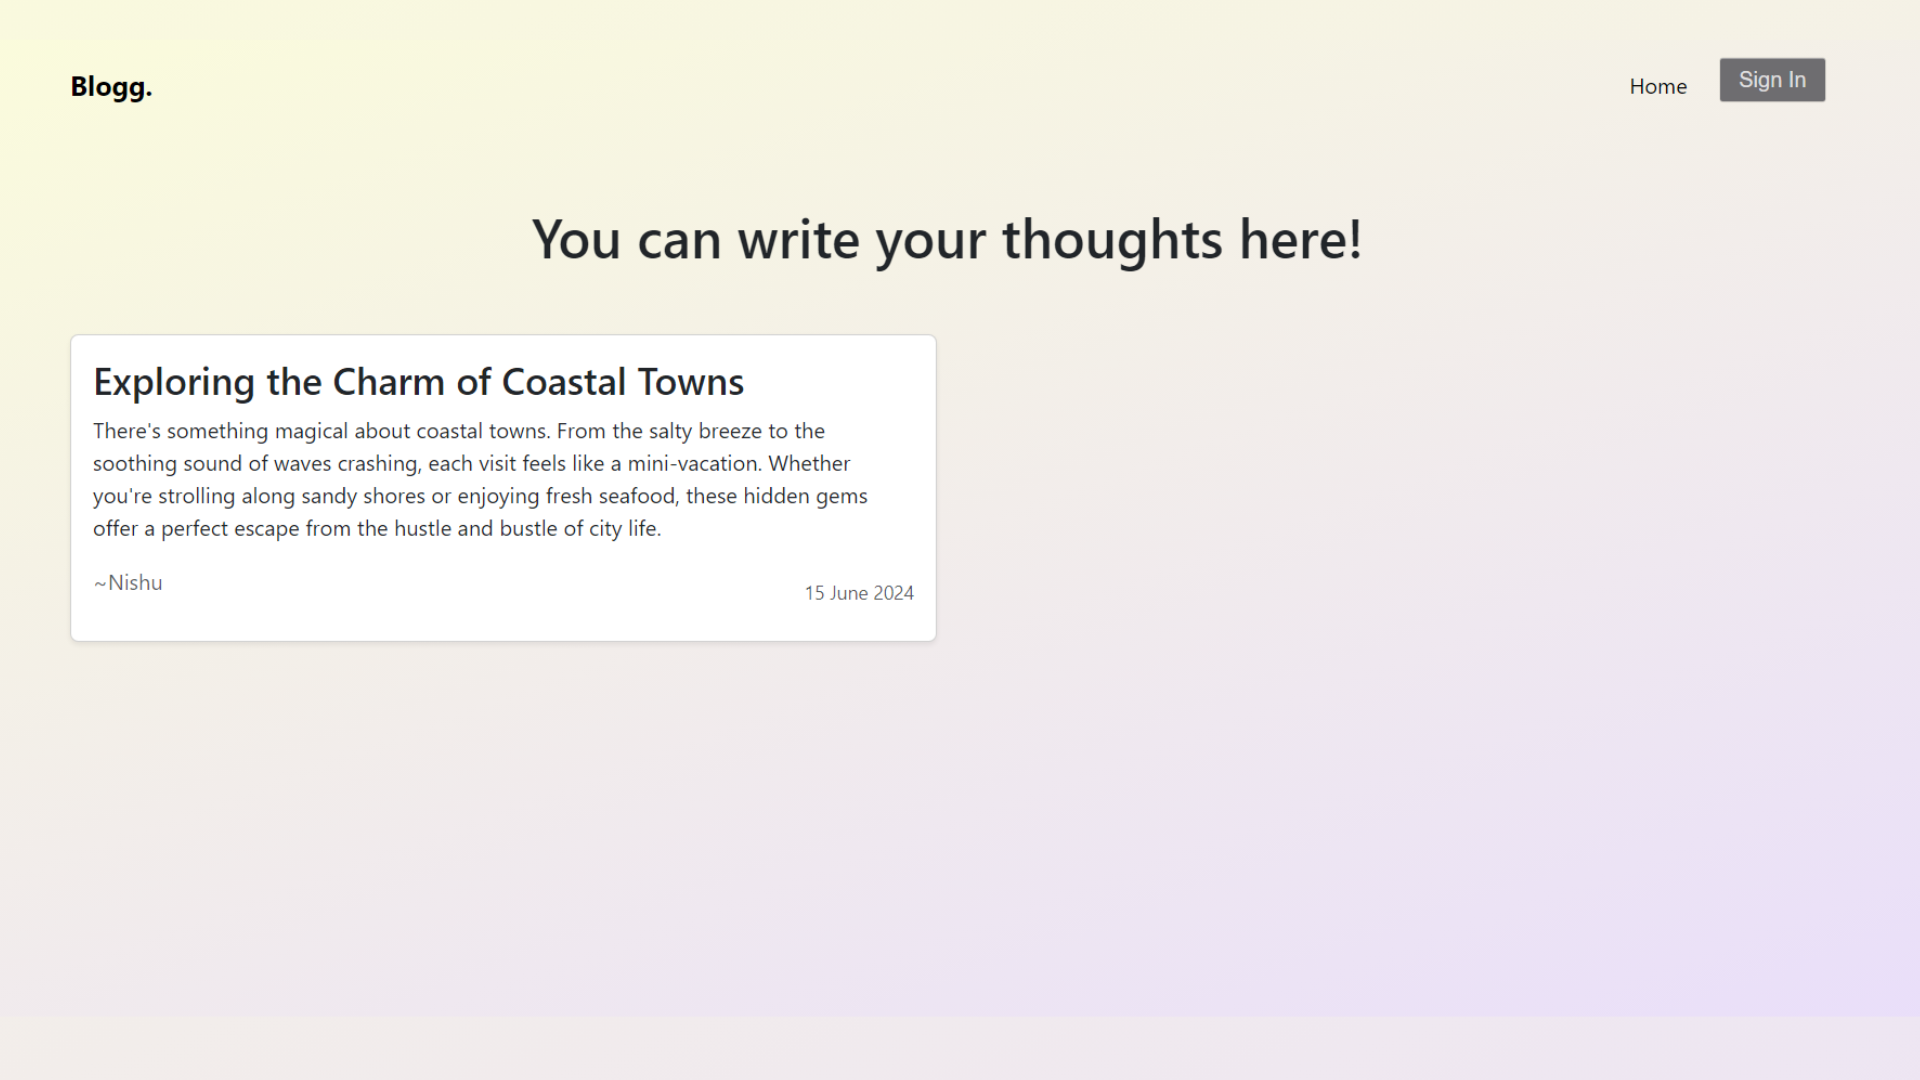Select the author name ~Nishu
Screen dimensions: 1920x1080
tap(128, 583)
